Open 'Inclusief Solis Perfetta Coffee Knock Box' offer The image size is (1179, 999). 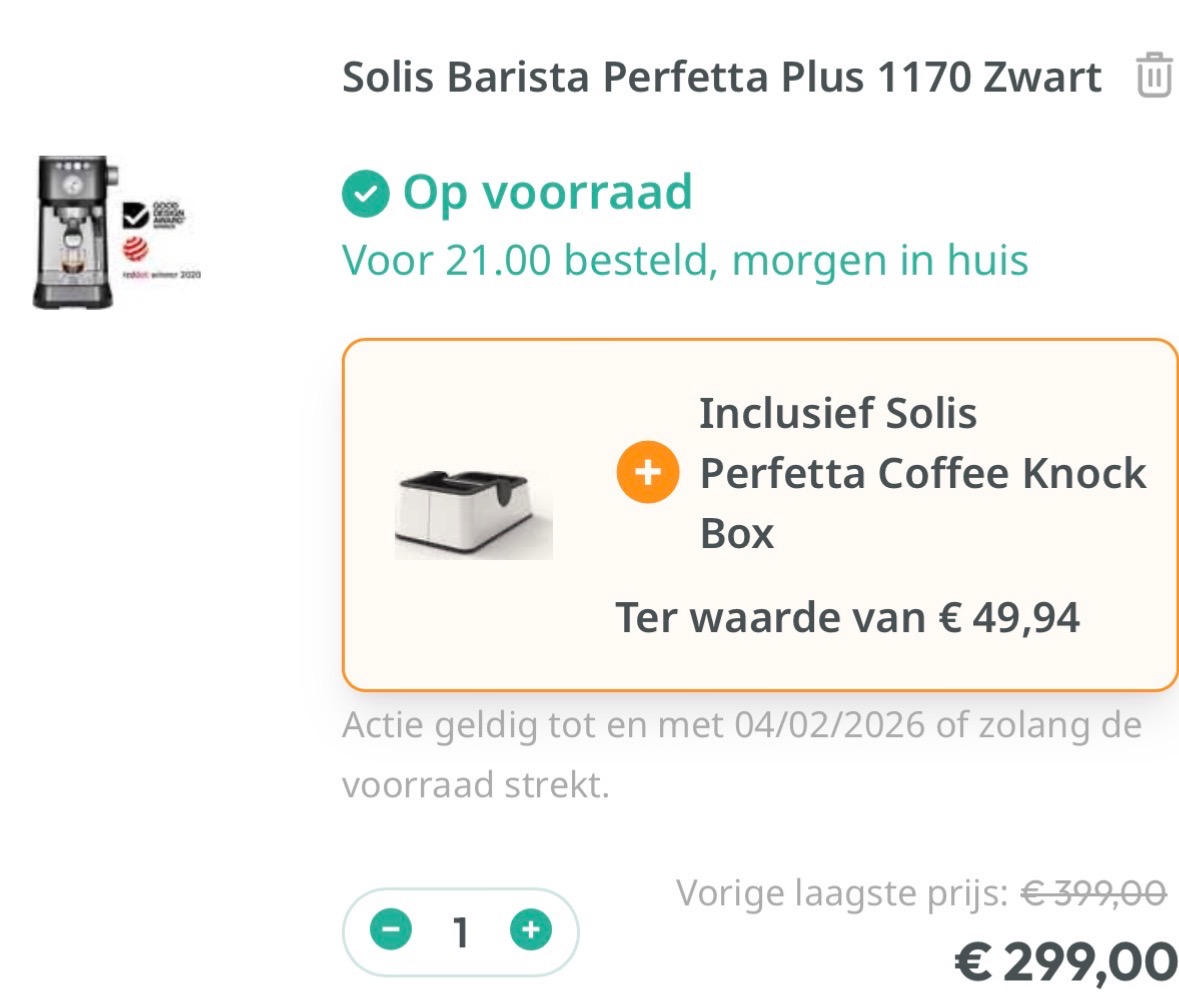coord(921,473)
